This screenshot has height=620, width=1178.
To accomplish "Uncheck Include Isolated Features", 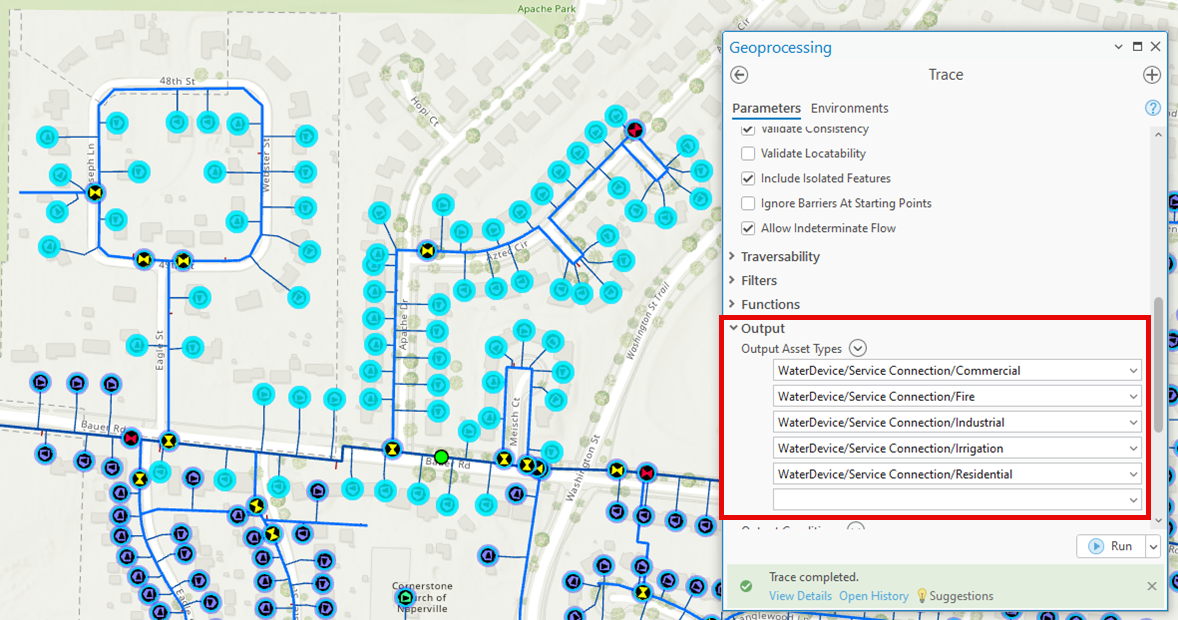I will coord(748,178).
